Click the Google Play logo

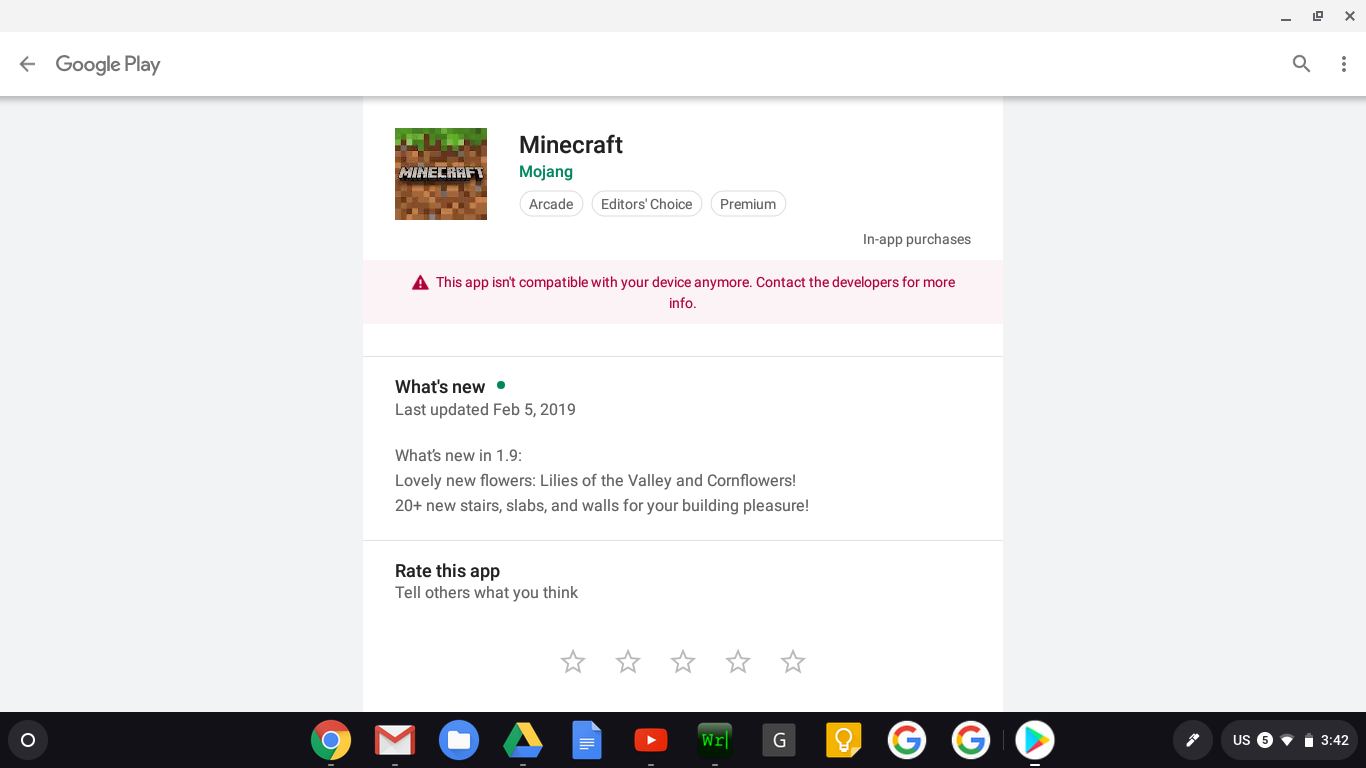pos(108,64)
